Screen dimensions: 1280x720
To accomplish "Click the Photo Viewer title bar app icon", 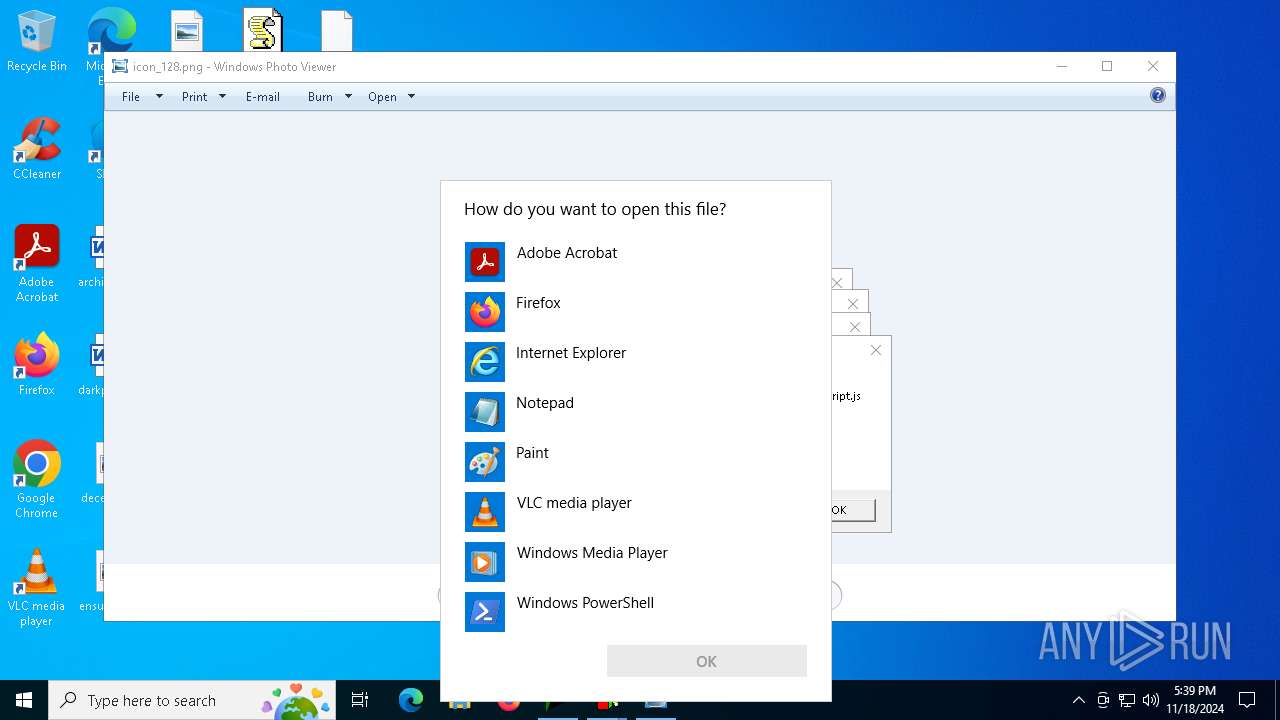I will (120, 66).
